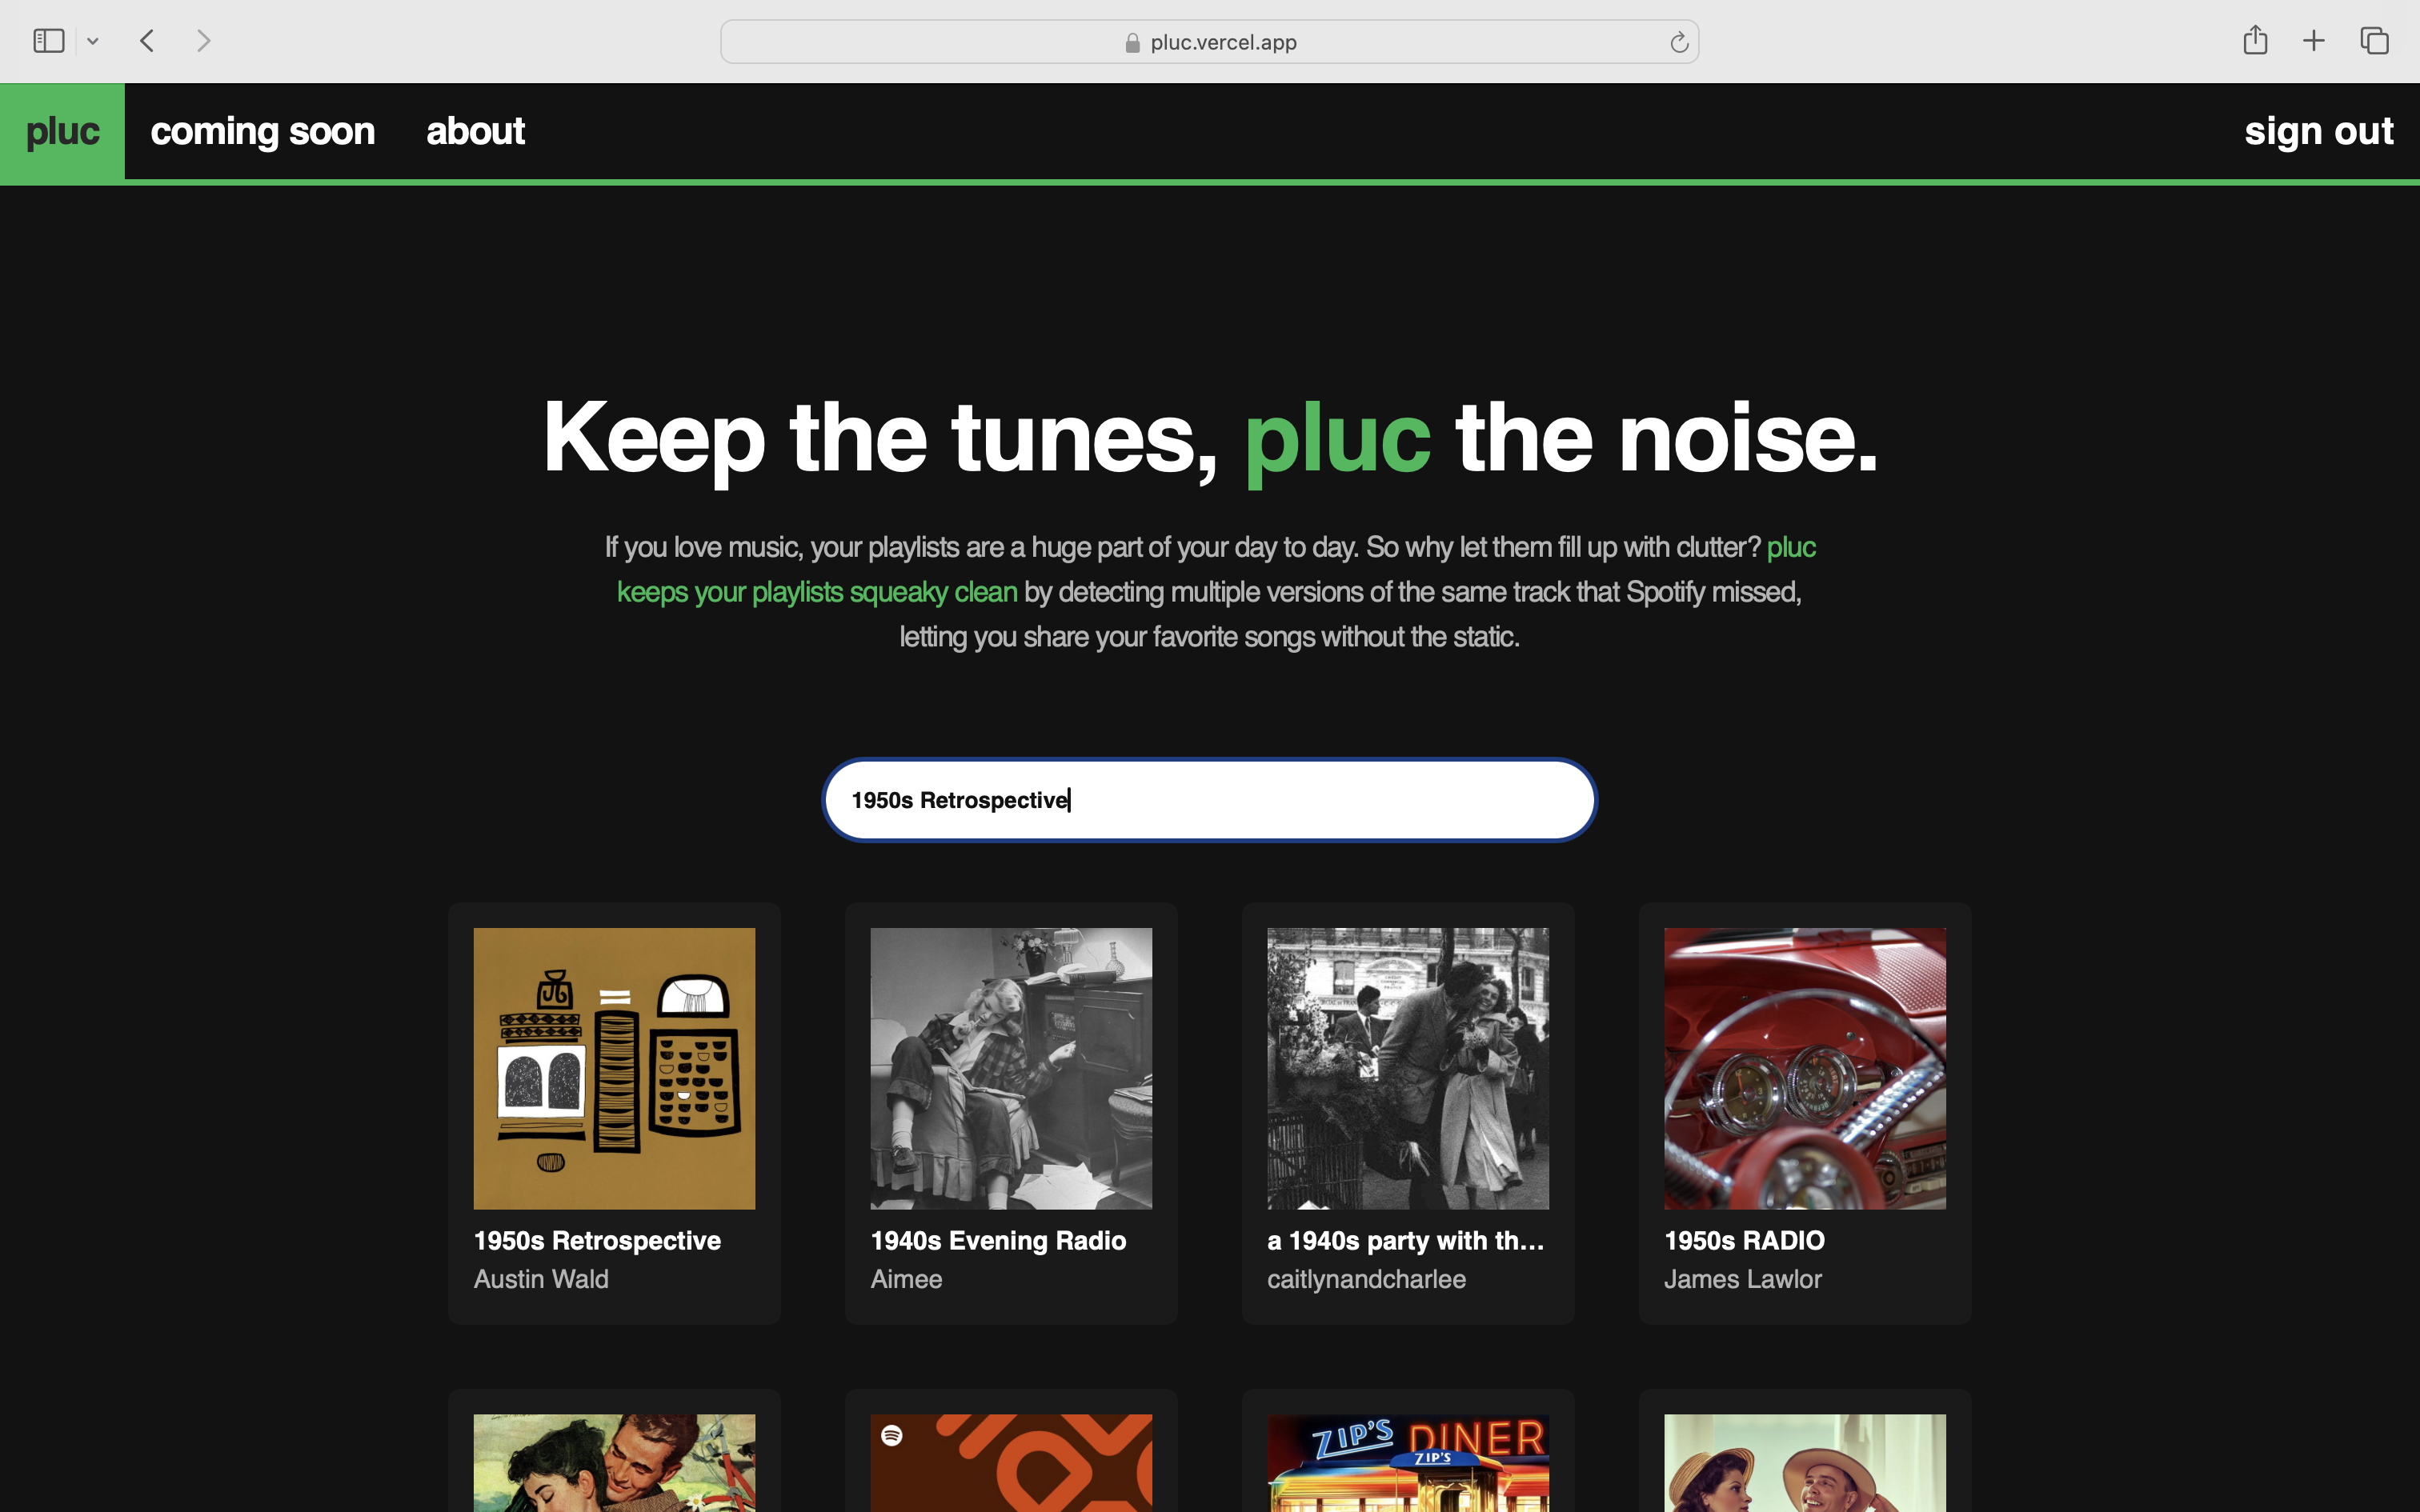Click the a 1940s party playlist thumbnail
Viewport: 2420px width, 1512px height.
(1408, 1068)
